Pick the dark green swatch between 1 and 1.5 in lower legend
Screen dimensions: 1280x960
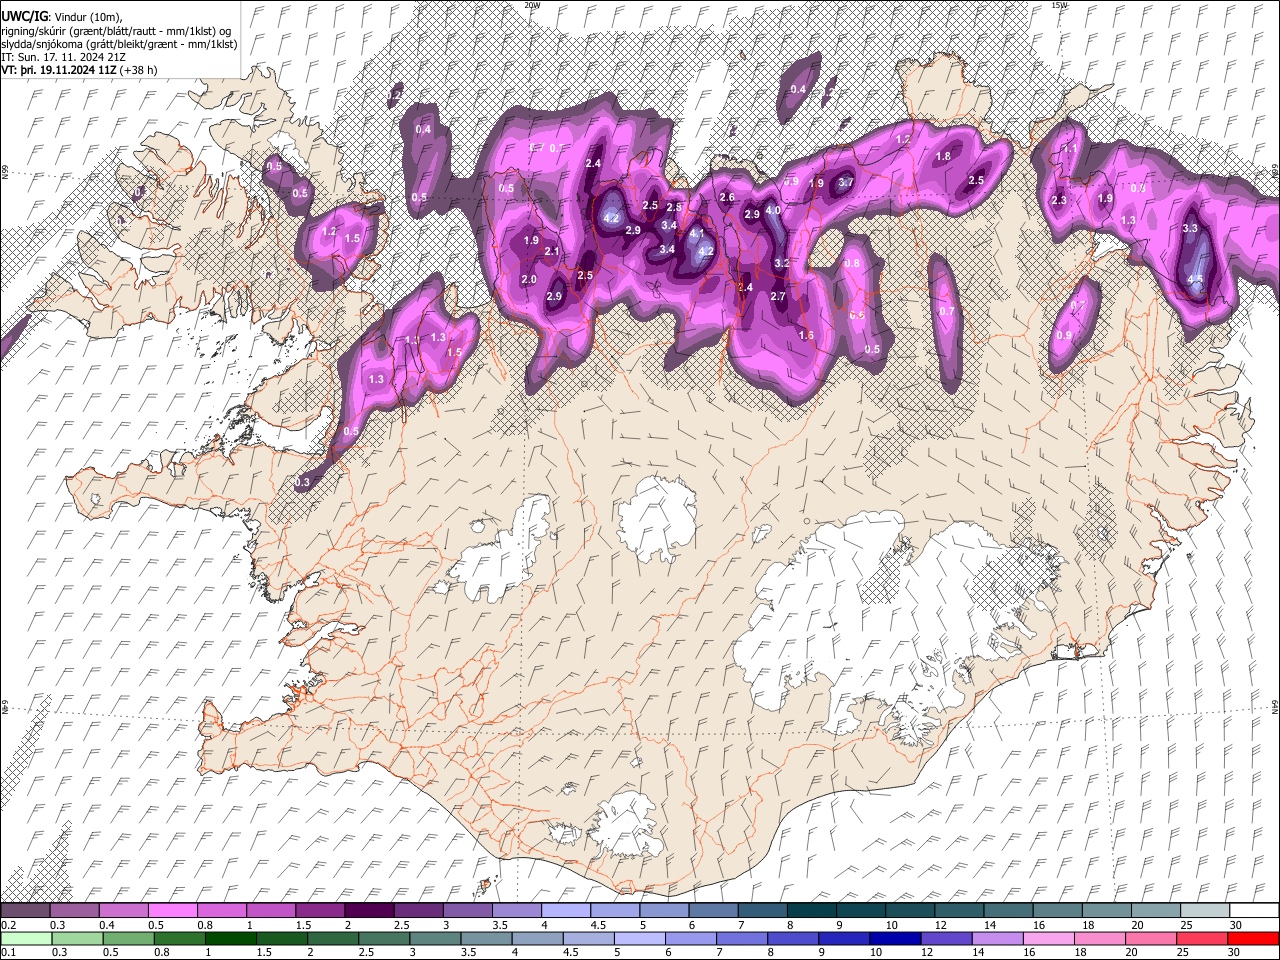[232, 938]
